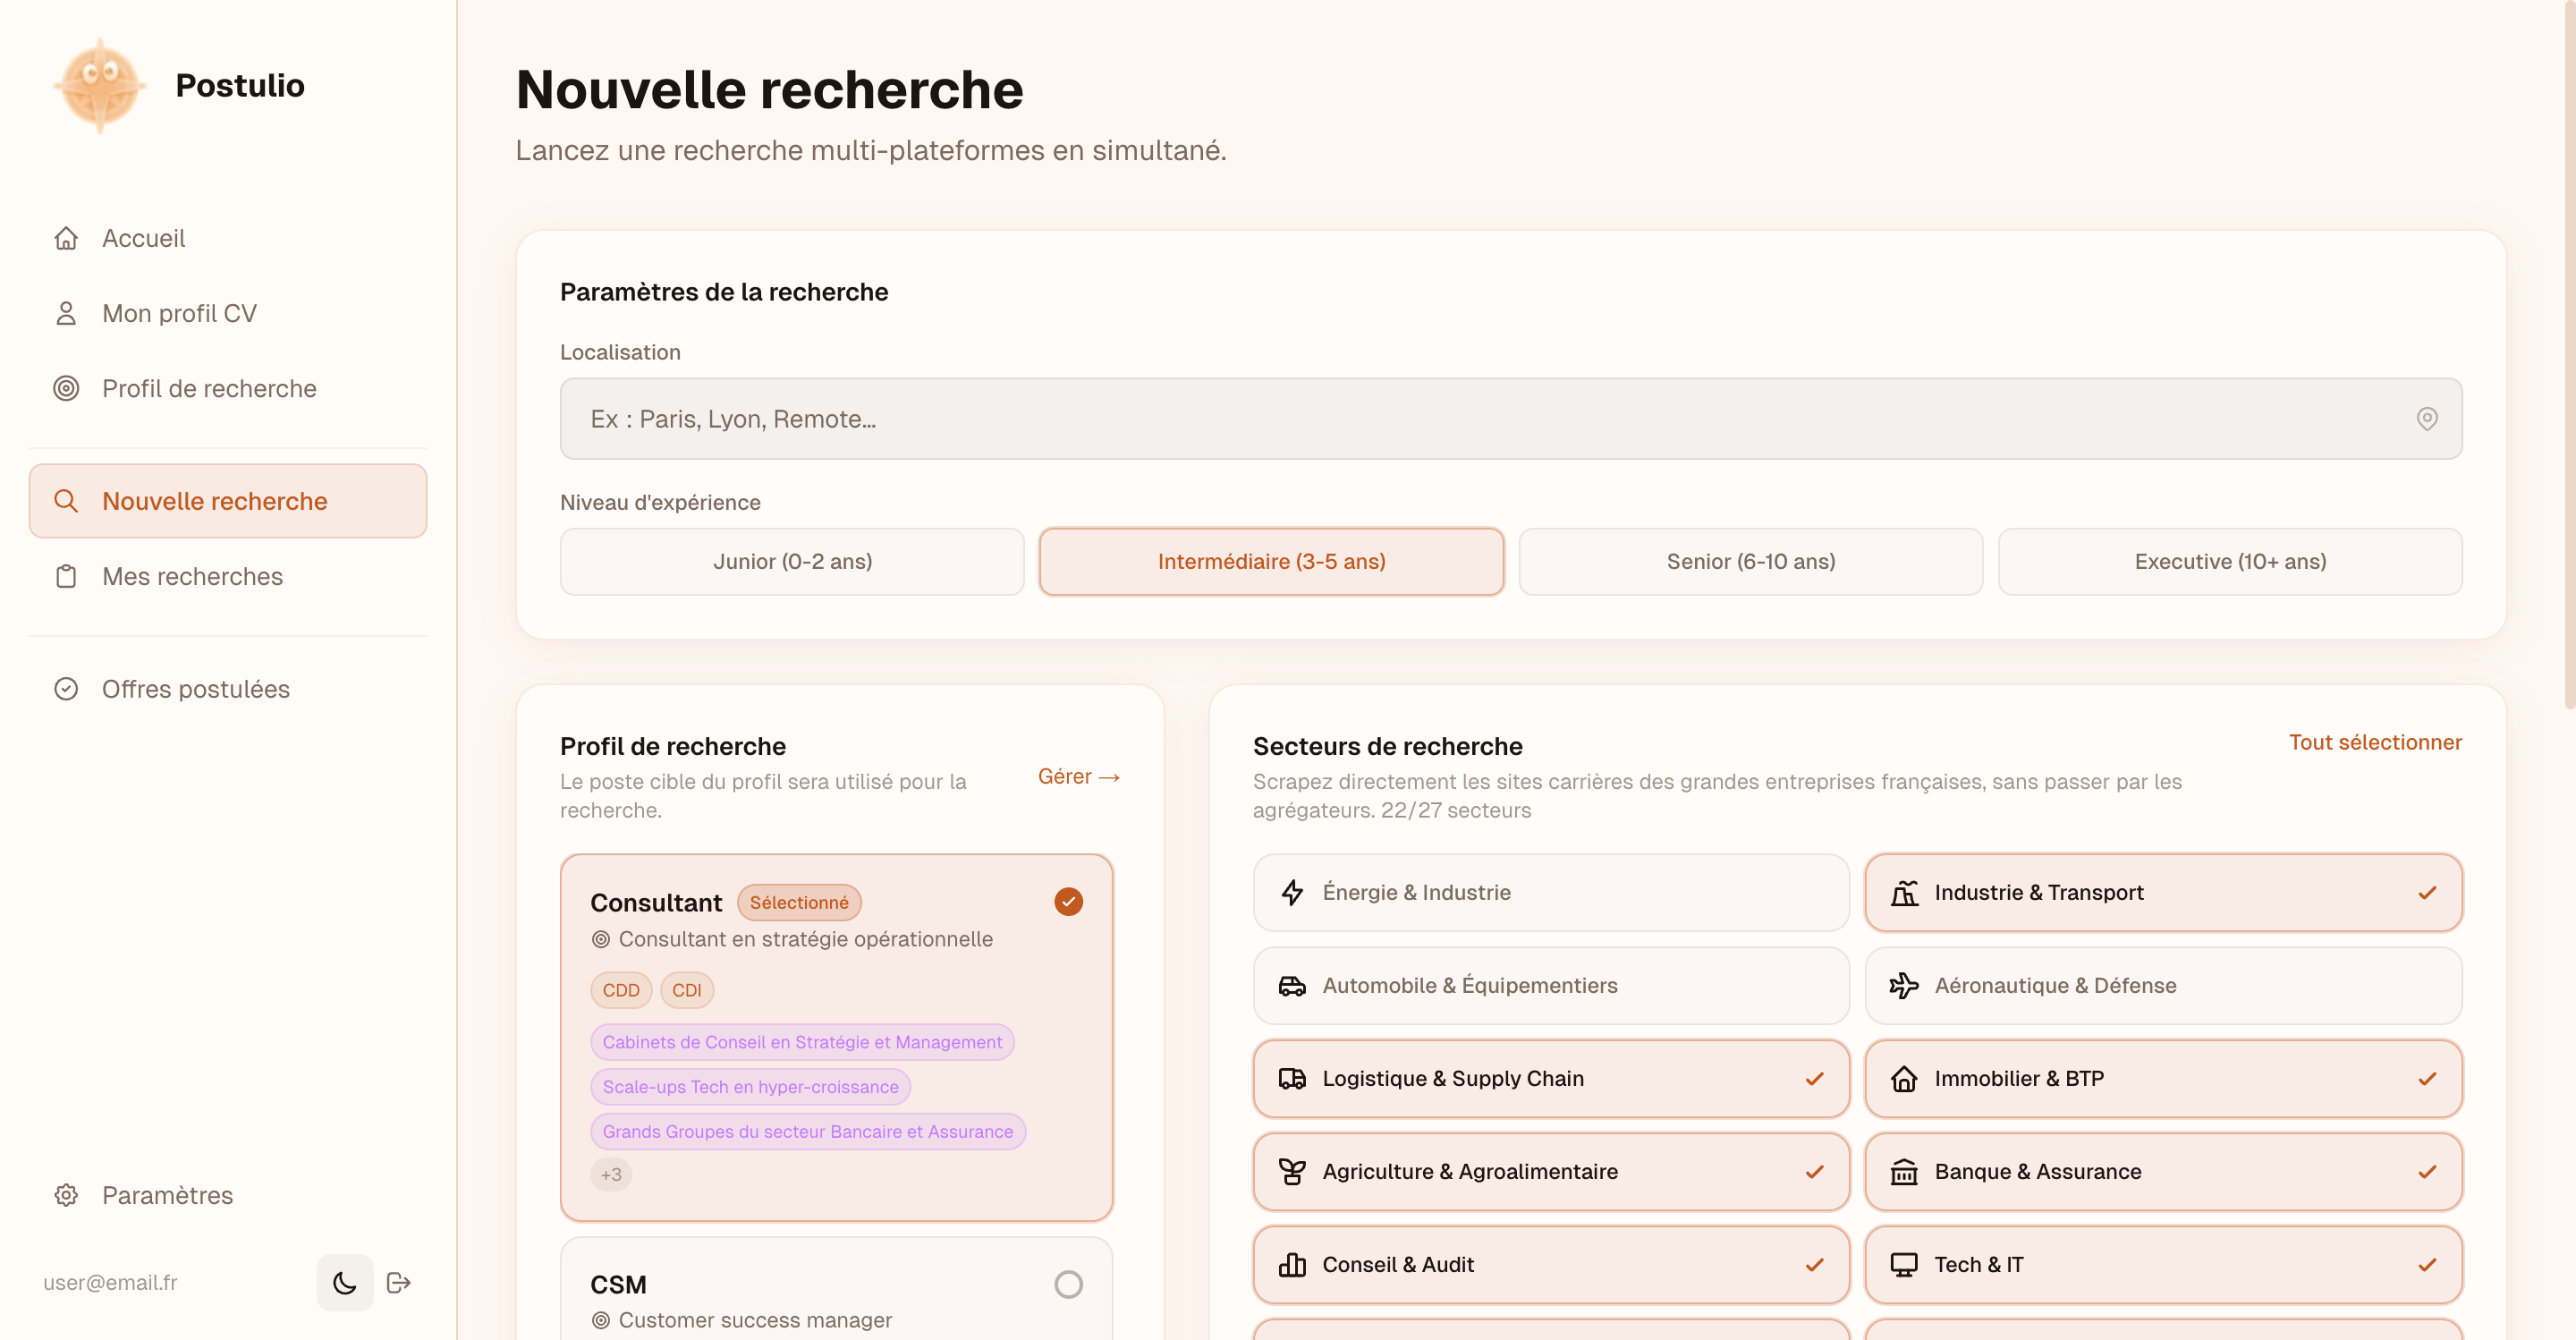Screen dimensions: 2576x1340
Task: Click the gear icon beside Paramètres
Action: pyautogui.click(x=66, y=1195)
